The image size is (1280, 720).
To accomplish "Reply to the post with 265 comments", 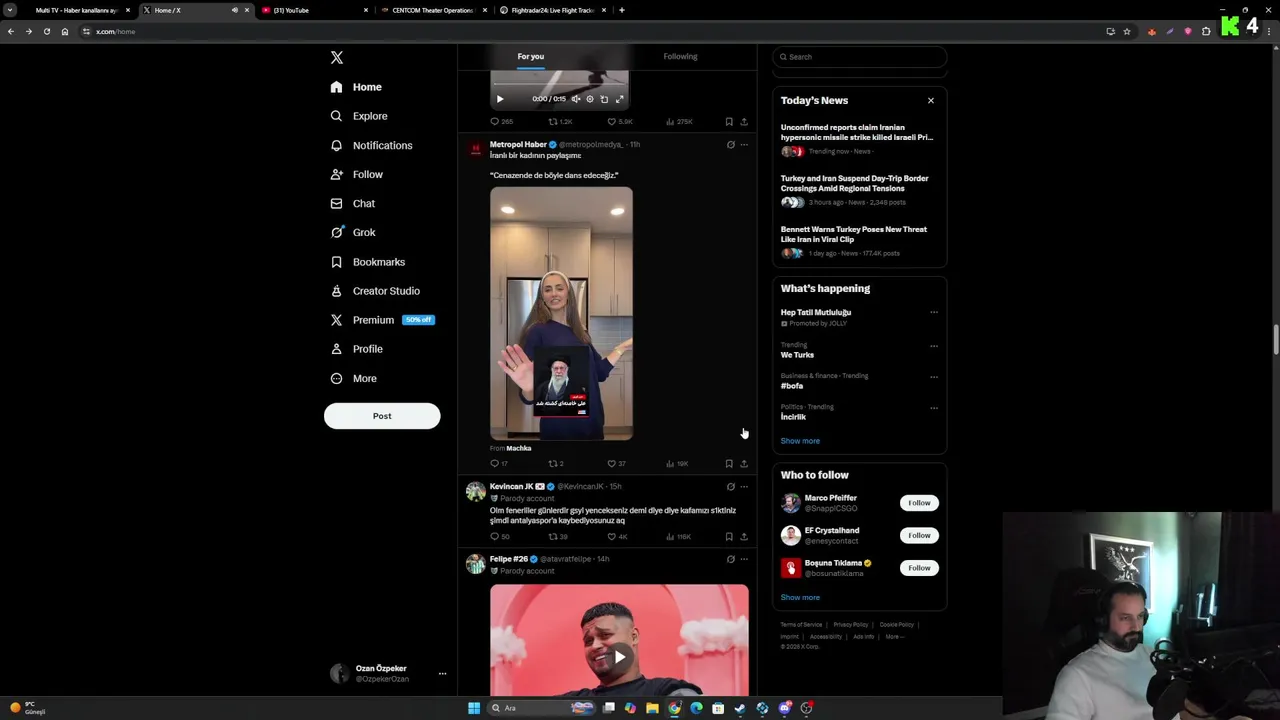I will coord(501,122).
